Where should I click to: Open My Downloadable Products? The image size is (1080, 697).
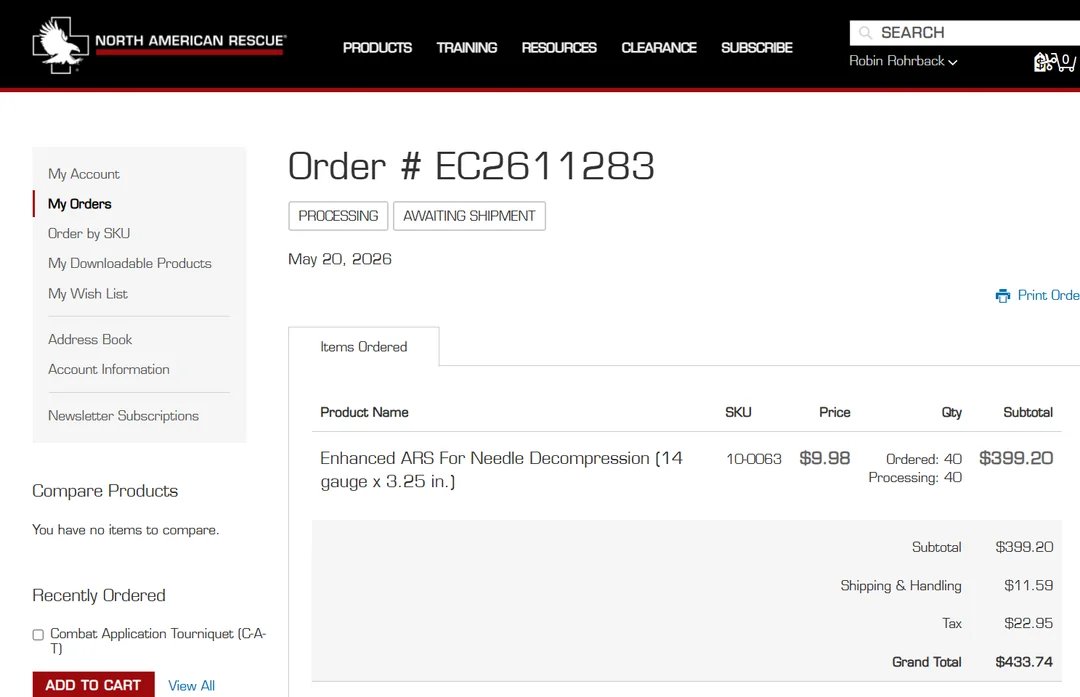129,263
